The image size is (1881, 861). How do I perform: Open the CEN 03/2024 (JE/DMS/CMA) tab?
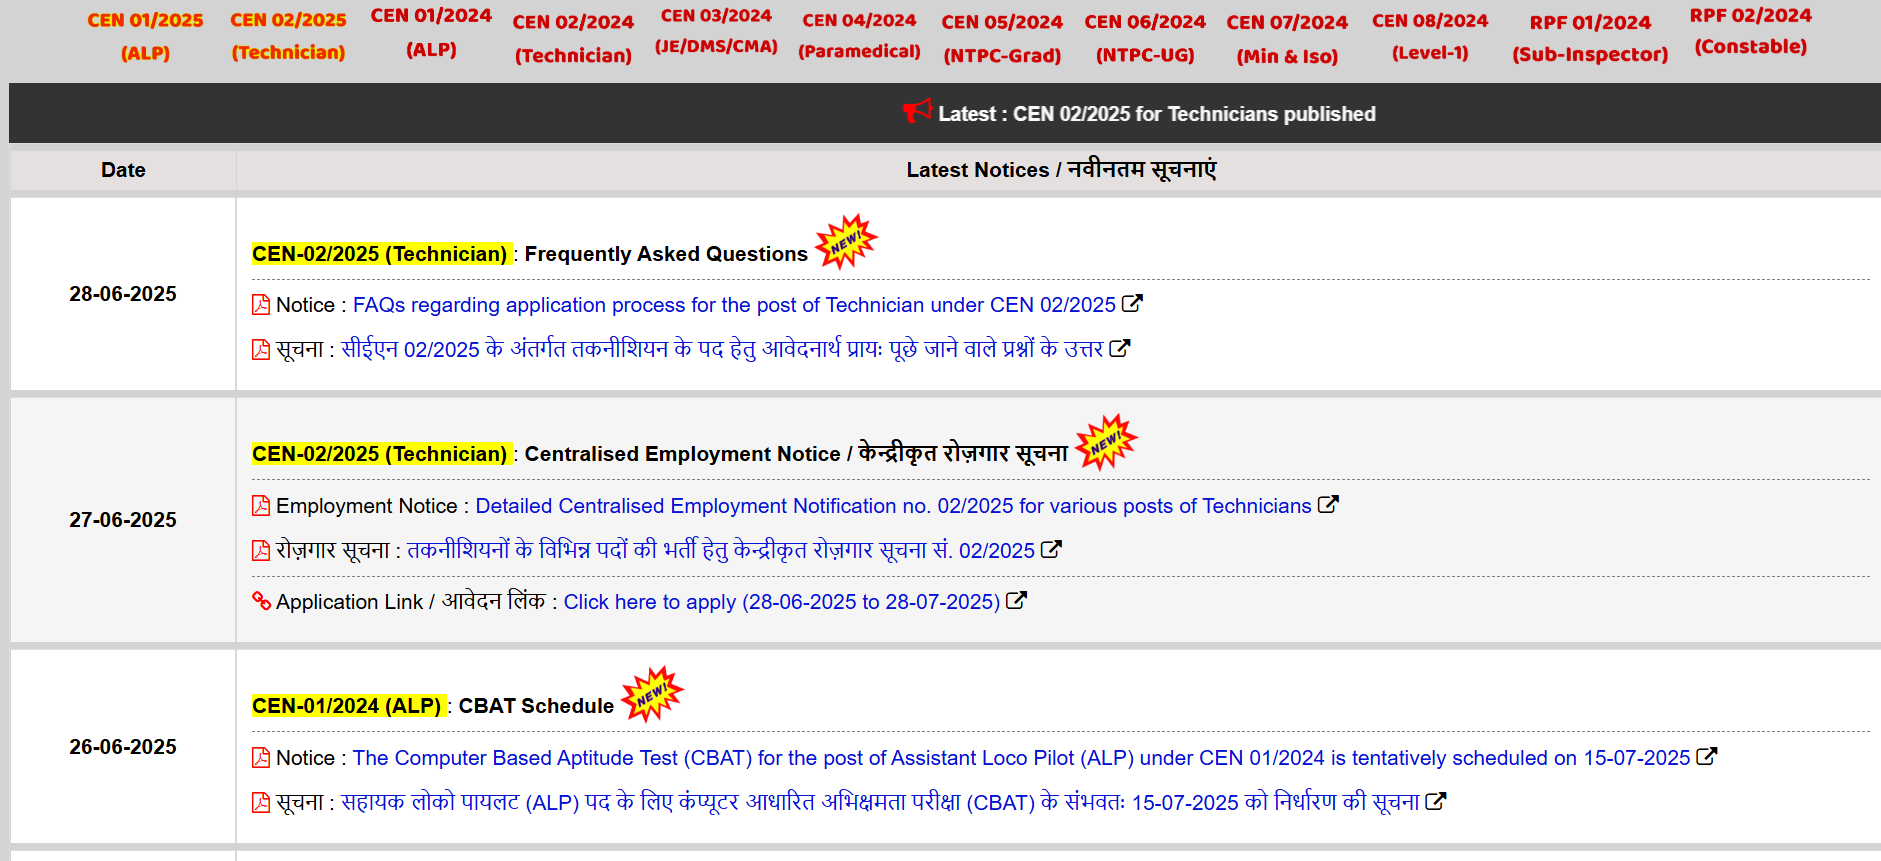[716, 31]
